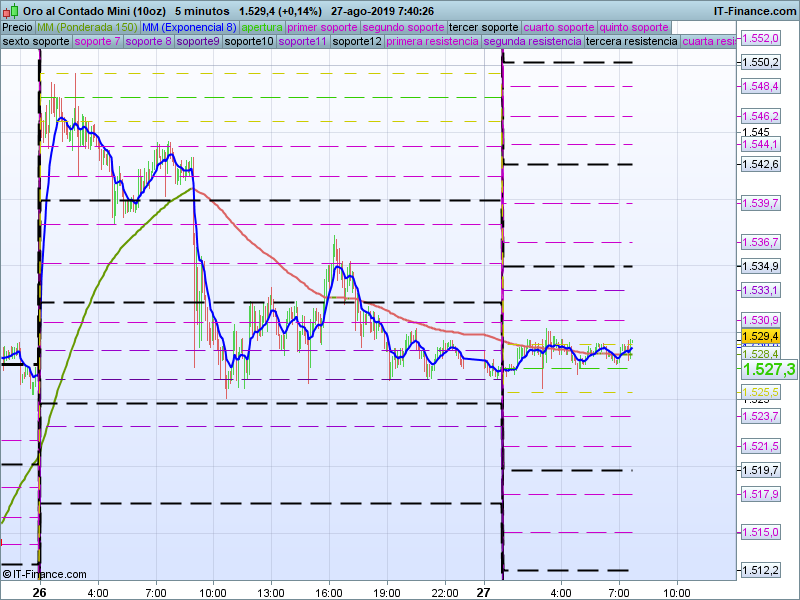This screenshot has height=600, width=800.
Task: Click the apertura legend label
Action: (262, 27)
